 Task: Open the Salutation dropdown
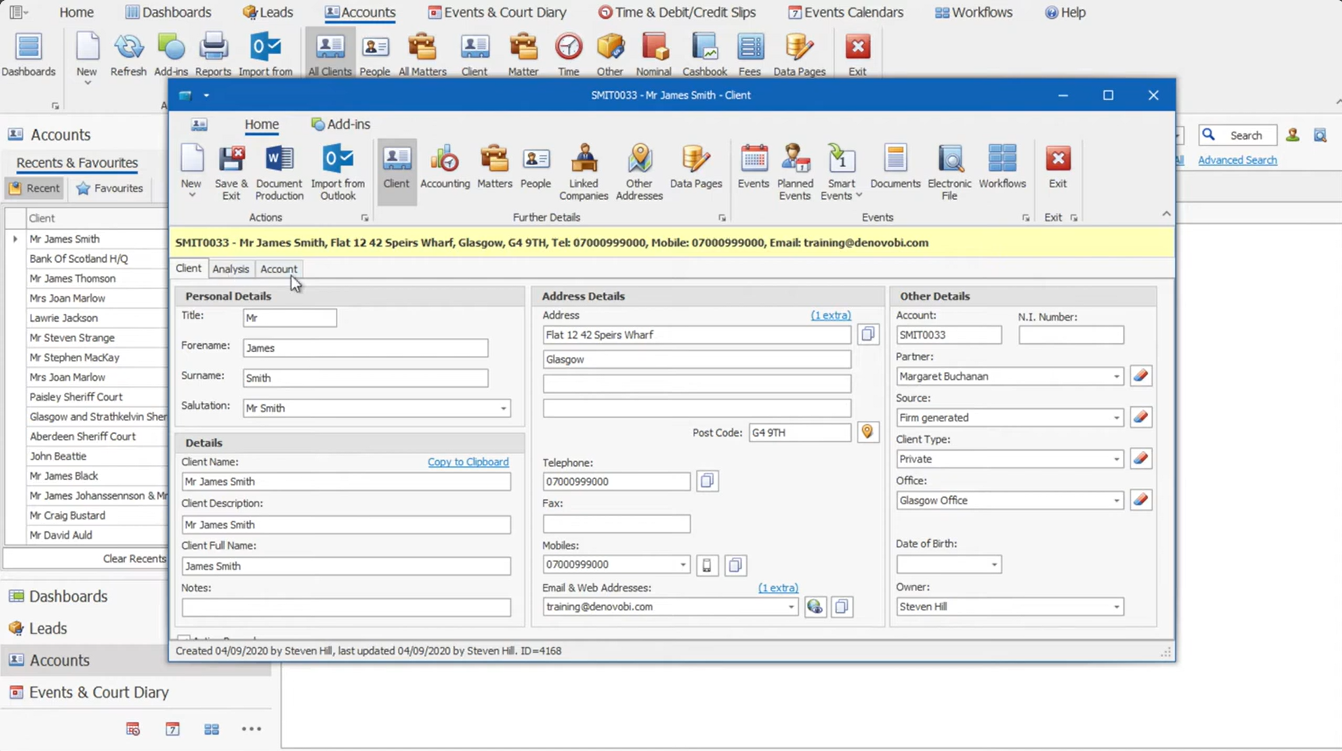coord(504,408)
